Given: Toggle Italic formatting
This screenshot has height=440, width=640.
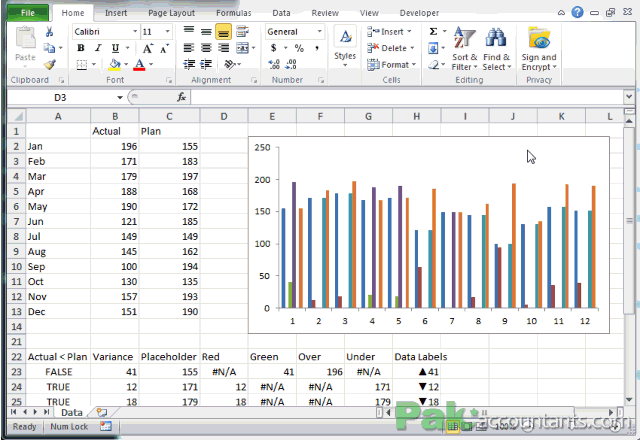Looking at the screenshot, I should (98, 48).
